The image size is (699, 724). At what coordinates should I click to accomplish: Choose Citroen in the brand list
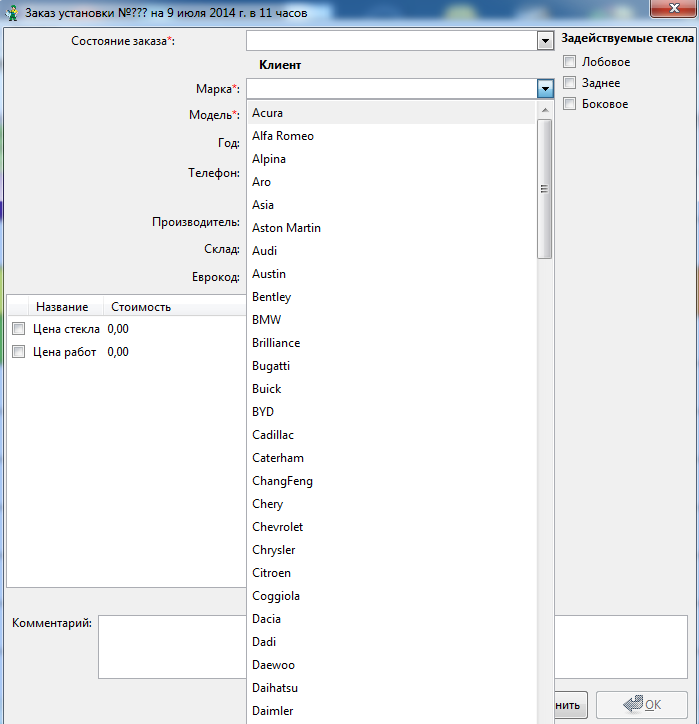392,573
